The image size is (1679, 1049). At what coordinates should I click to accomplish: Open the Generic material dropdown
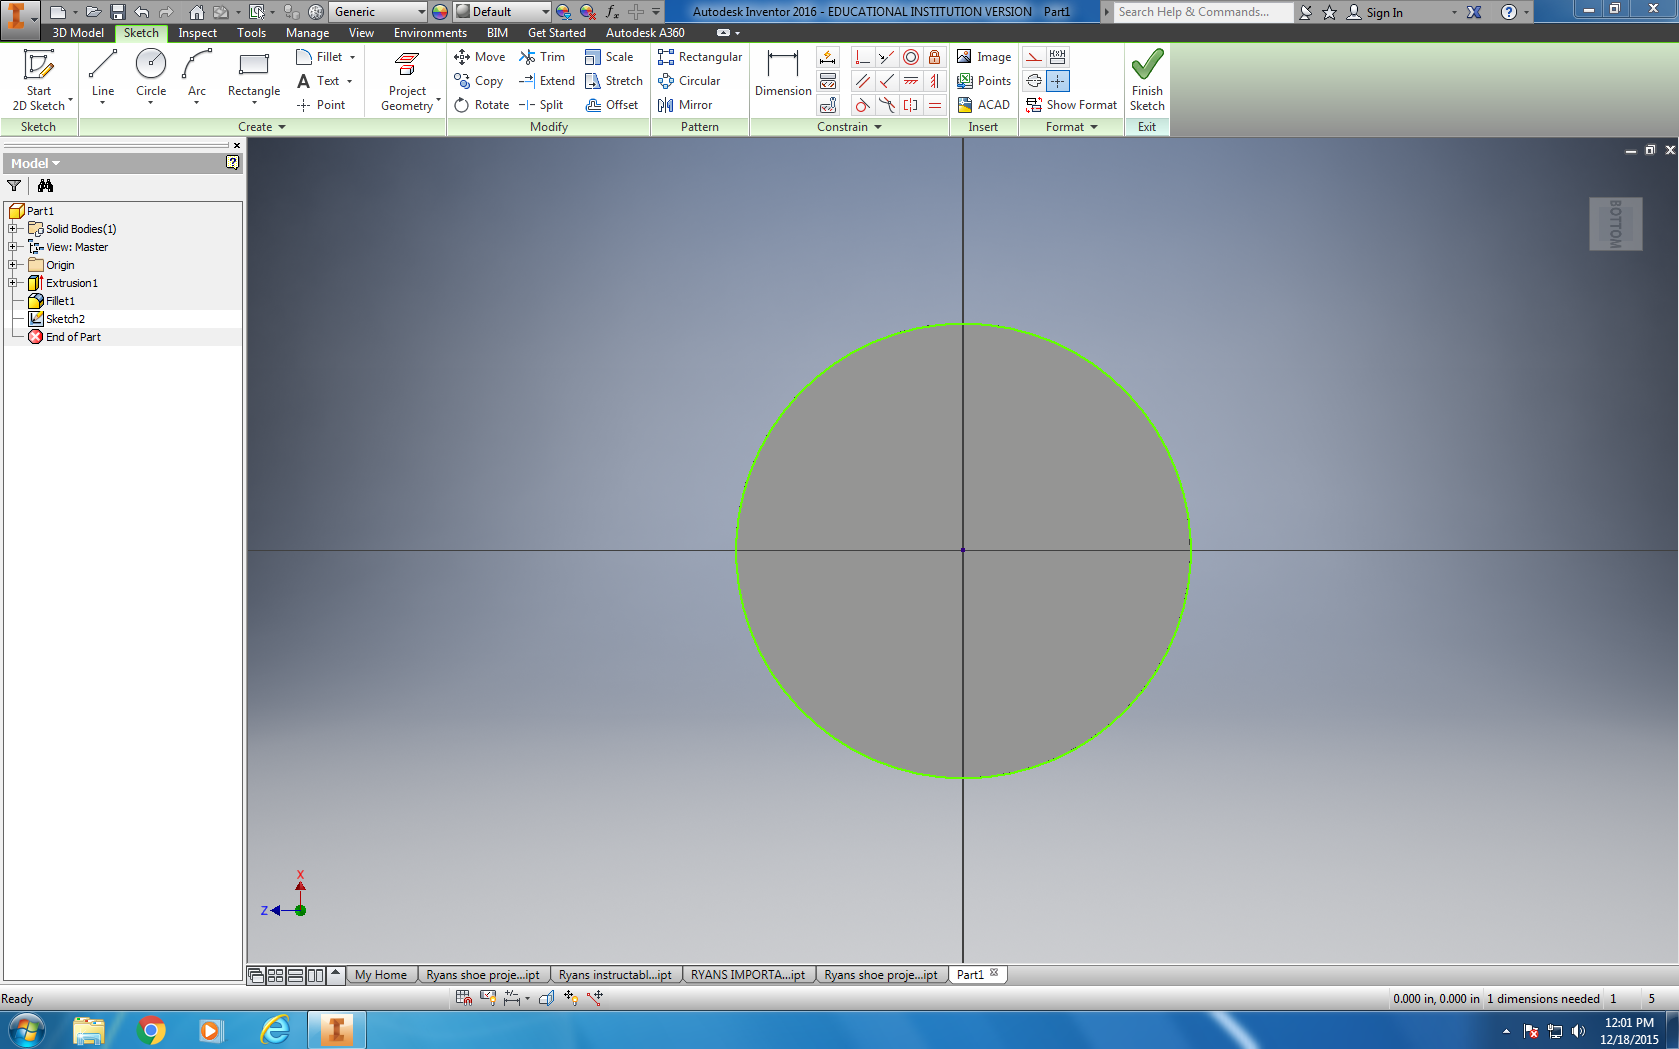point(379,12)
